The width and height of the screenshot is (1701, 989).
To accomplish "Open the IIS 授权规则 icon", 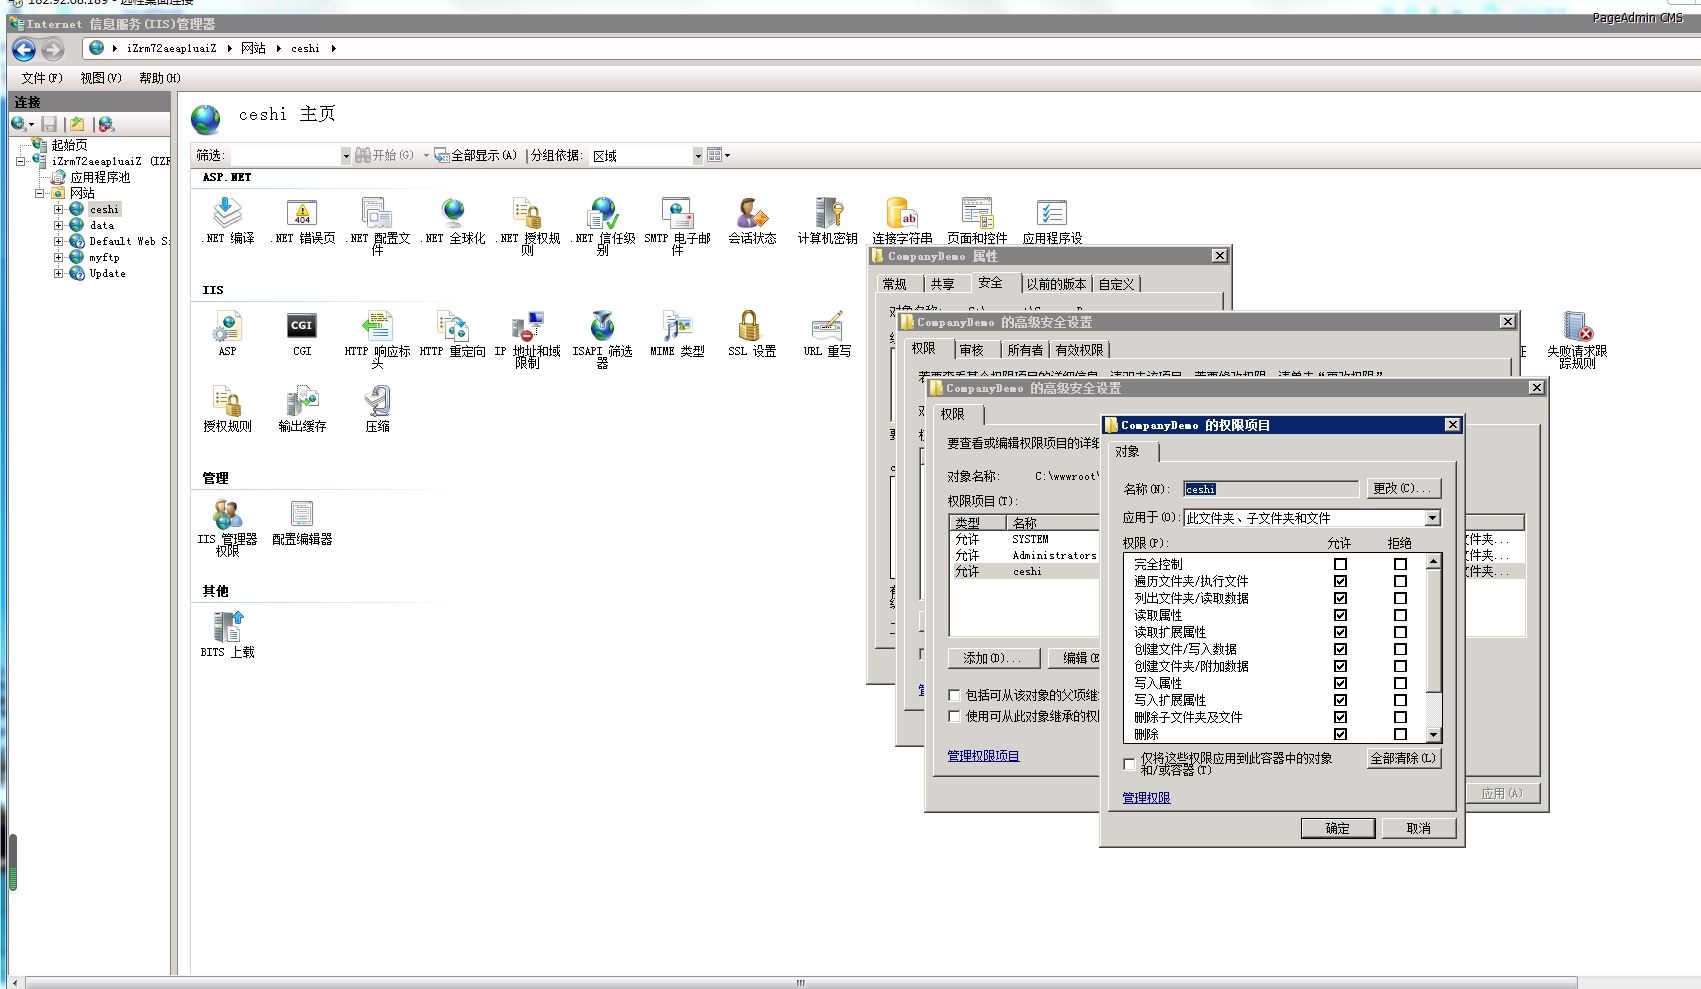I will (228, 401).
